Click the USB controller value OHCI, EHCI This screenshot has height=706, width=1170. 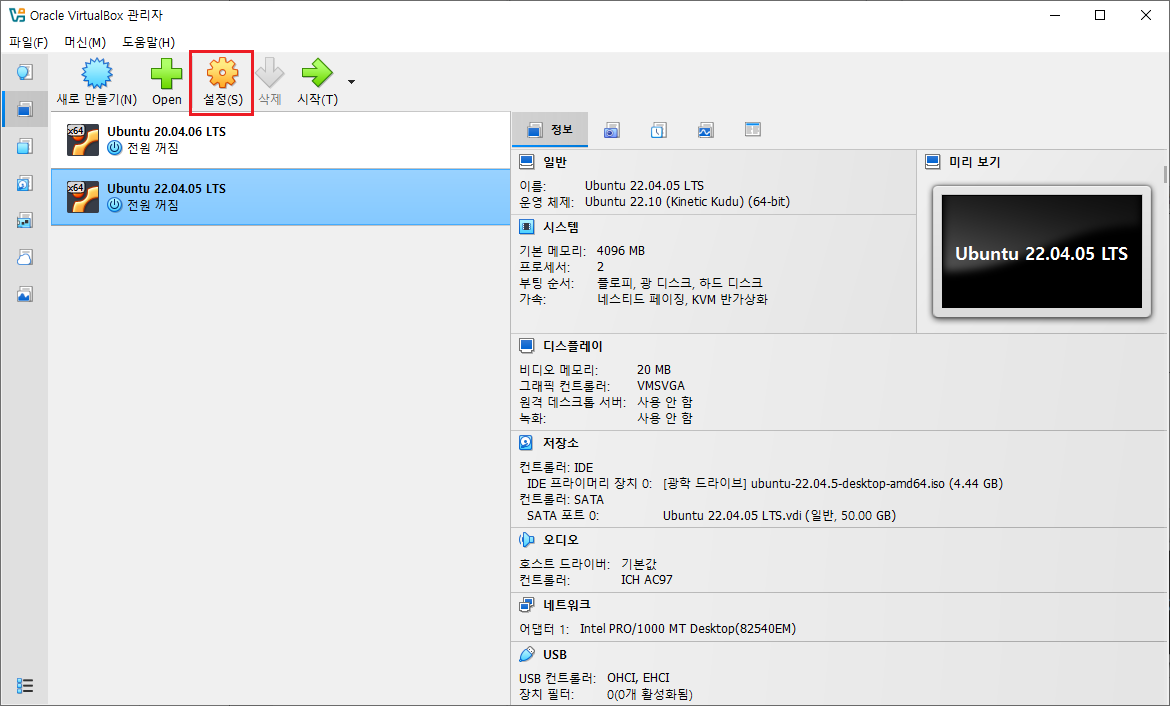click(638, 678)
